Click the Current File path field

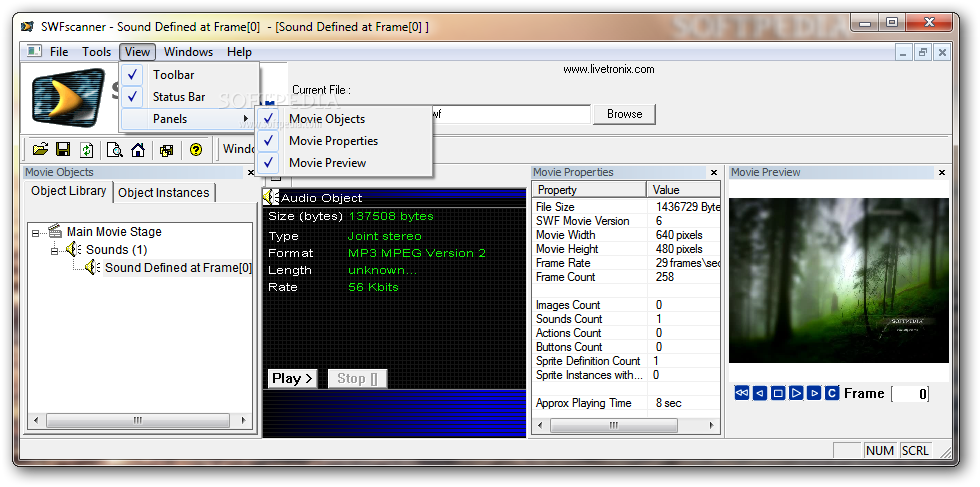511,114
